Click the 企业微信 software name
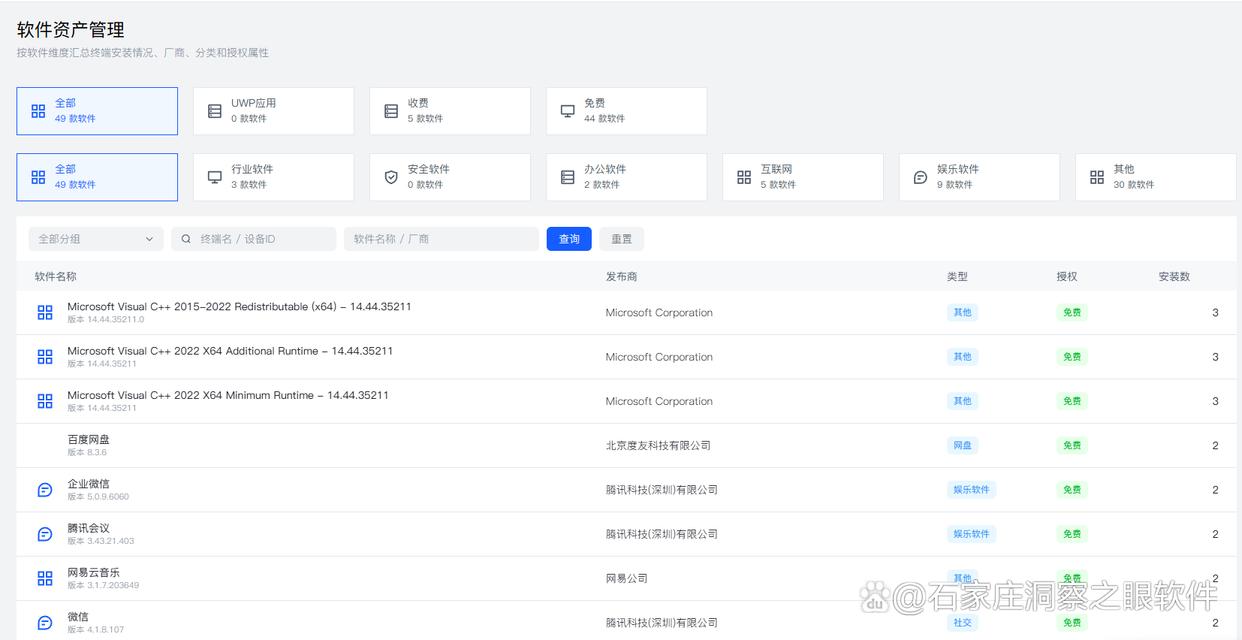The width and height of the screenshot is (1242, 640). tap(89, 484)
